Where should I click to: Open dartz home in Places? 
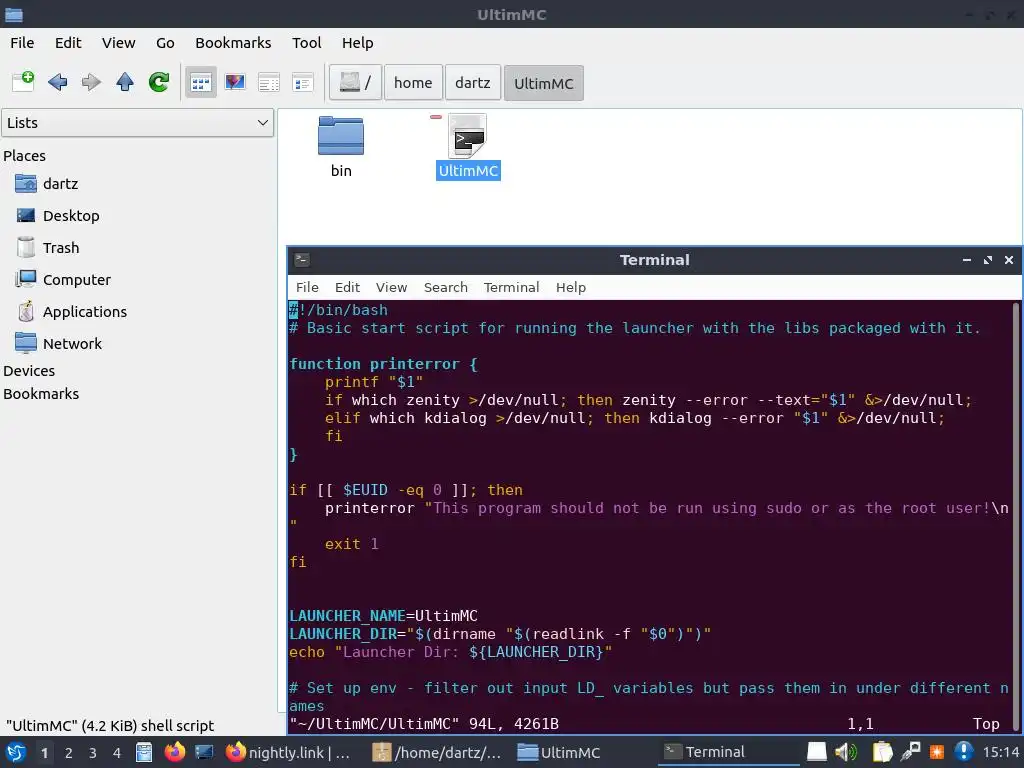point(60,184)
